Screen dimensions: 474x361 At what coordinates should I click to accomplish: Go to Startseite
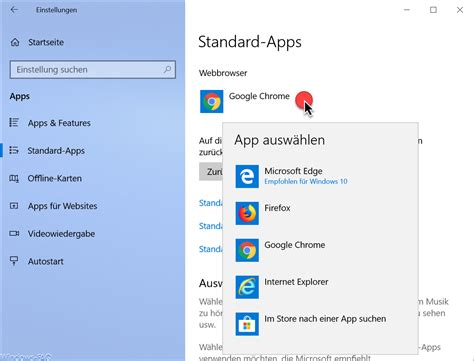(x=46, y=42)
